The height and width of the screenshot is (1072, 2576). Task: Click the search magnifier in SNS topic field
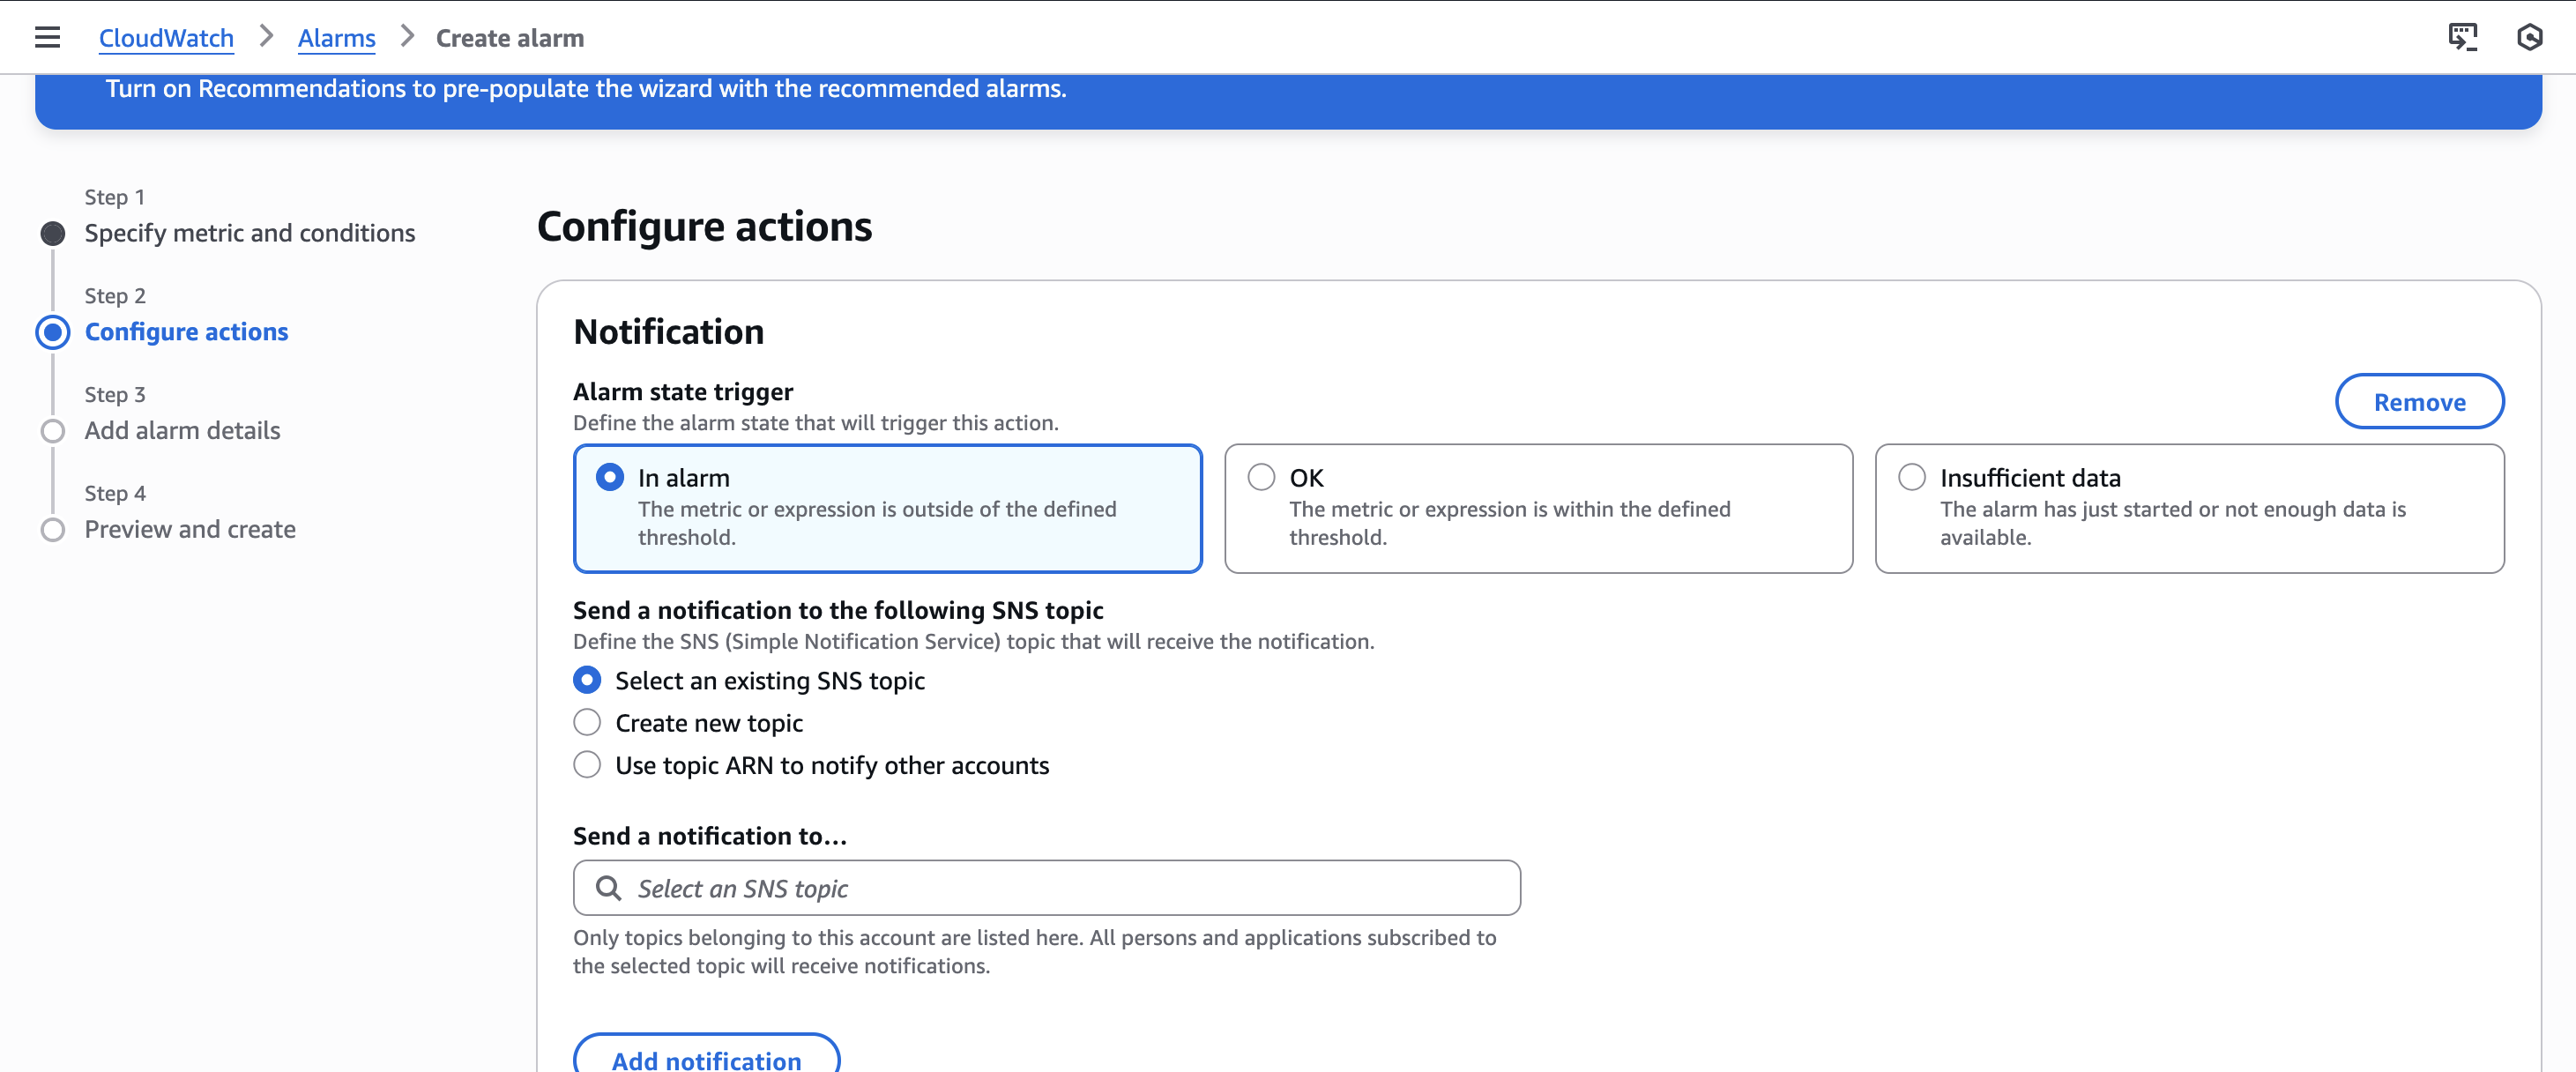(608, 888)
